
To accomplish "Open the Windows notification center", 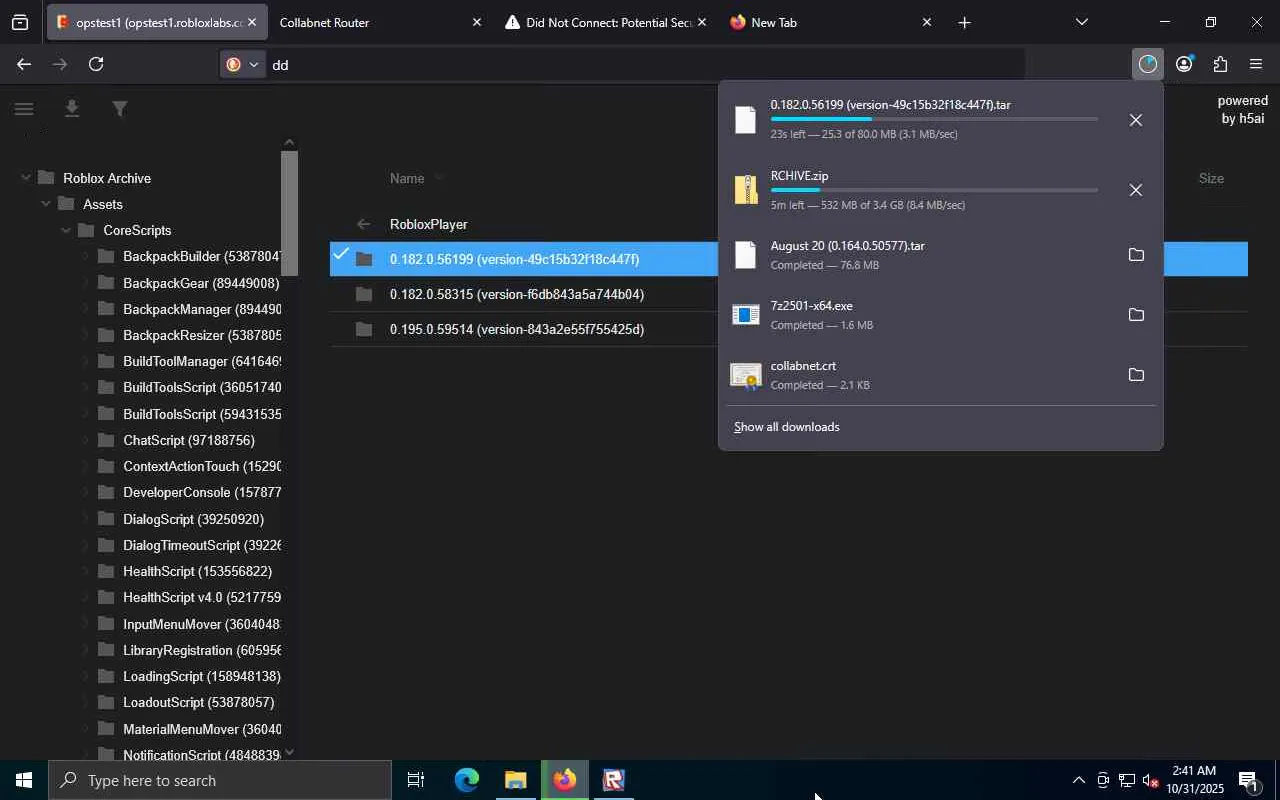I will (1248, 780).
